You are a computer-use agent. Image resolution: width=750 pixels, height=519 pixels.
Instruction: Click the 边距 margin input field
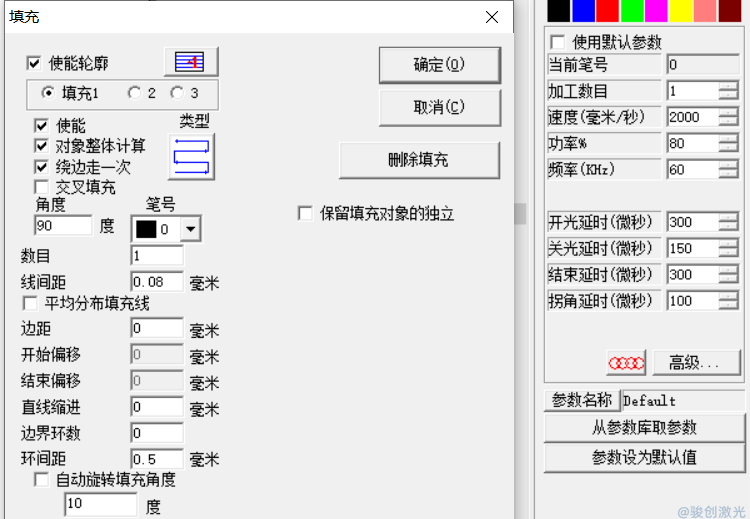[157, 328]
